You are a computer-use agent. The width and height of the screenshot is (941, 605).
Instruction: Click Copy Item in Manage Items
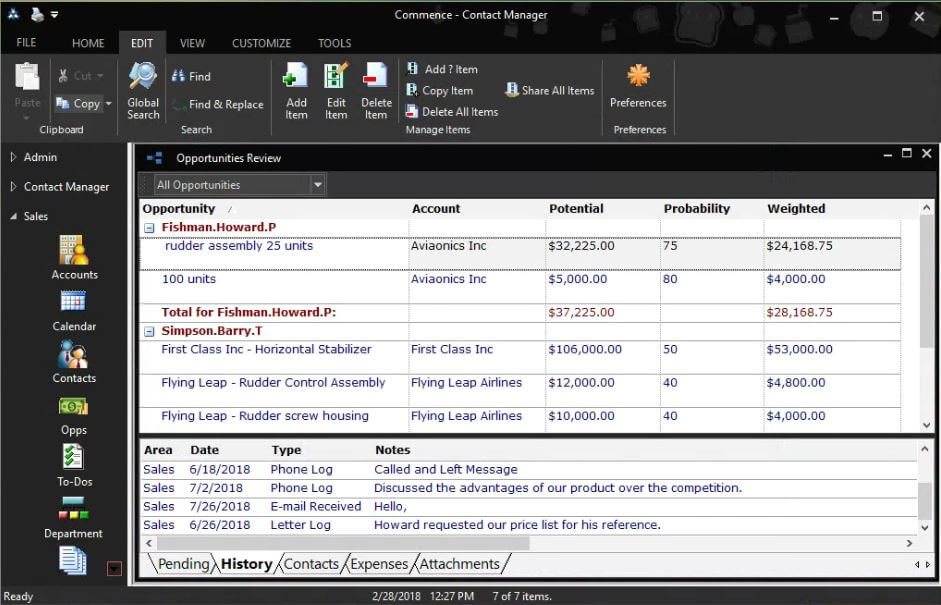[440, 91]
